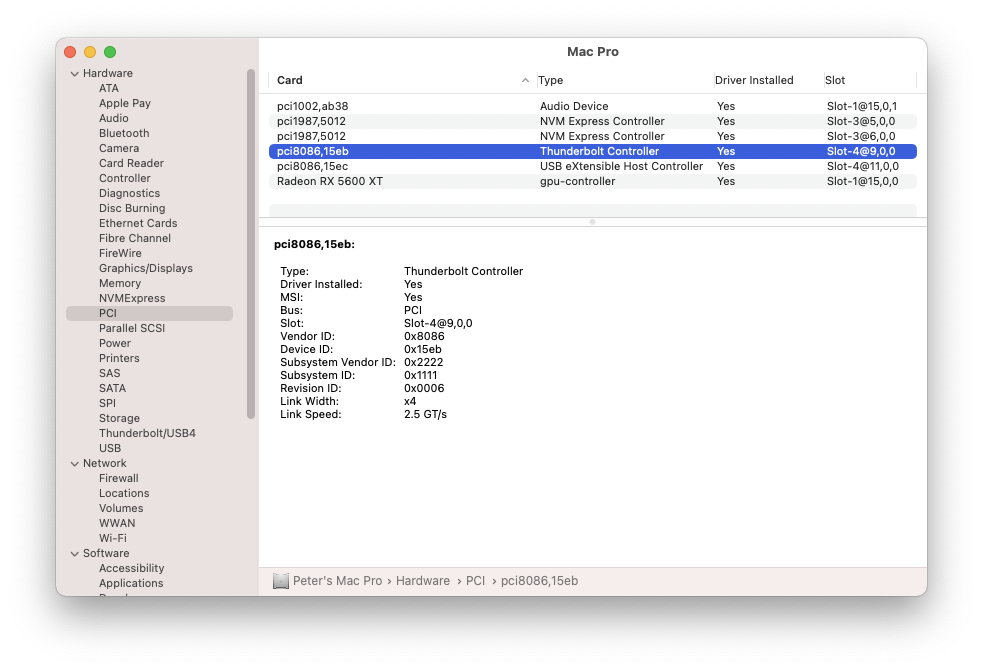This screenshot has height=670, width=983.
Task: Click the computer icon in path bar
Action: (281, 581)
